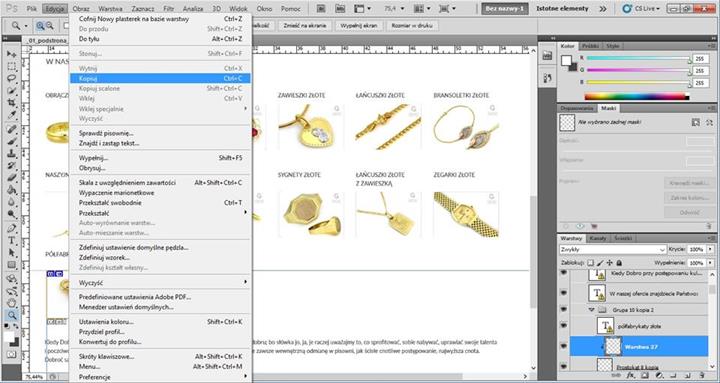
Task: Open the blending mode dropdown Zwykły
Action: click(x=613, y=249)
